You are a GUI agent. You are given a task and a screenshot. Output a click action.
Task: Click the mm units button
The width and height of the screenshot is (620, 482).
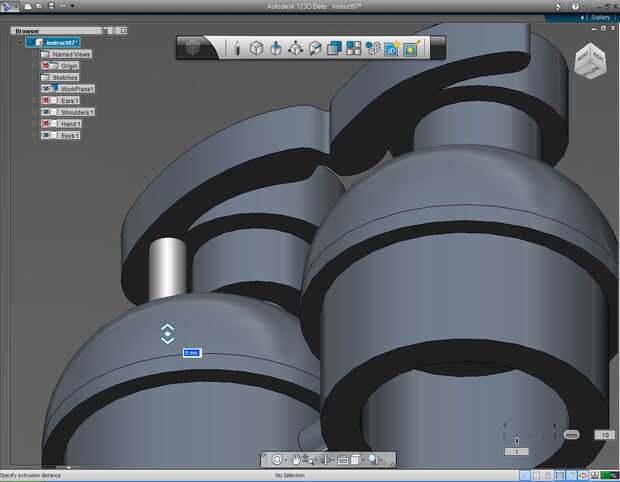(571, 435)
